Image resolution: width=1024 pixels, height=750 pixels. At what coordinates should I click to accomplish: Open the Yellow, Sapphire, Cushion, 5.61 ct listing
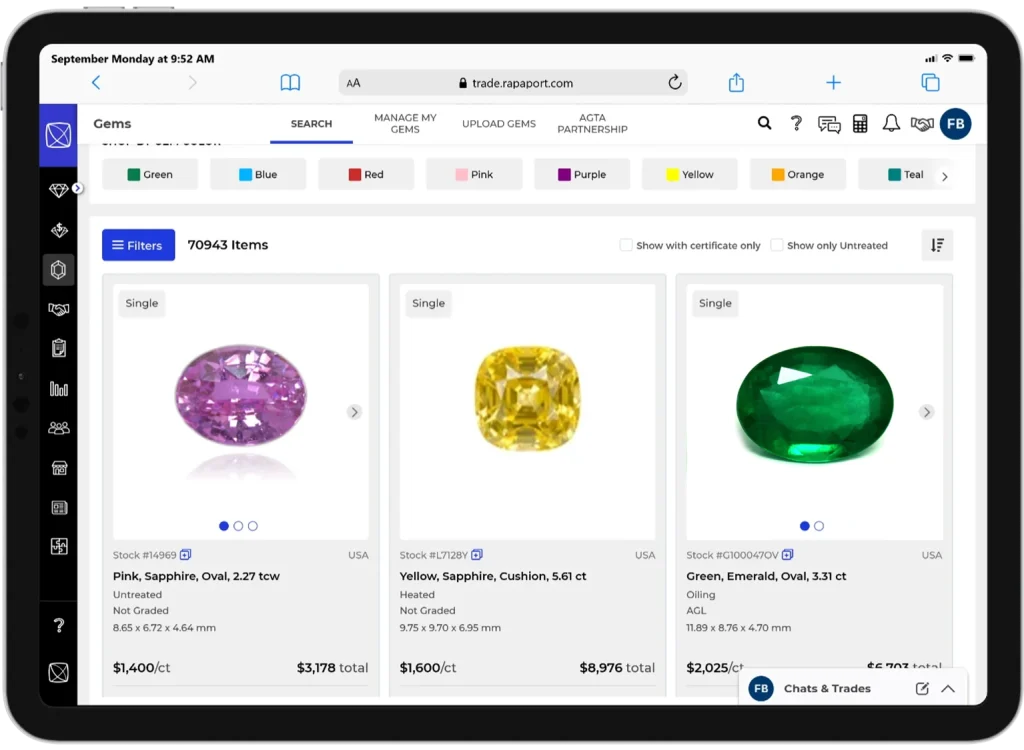[x=493, y=576]
